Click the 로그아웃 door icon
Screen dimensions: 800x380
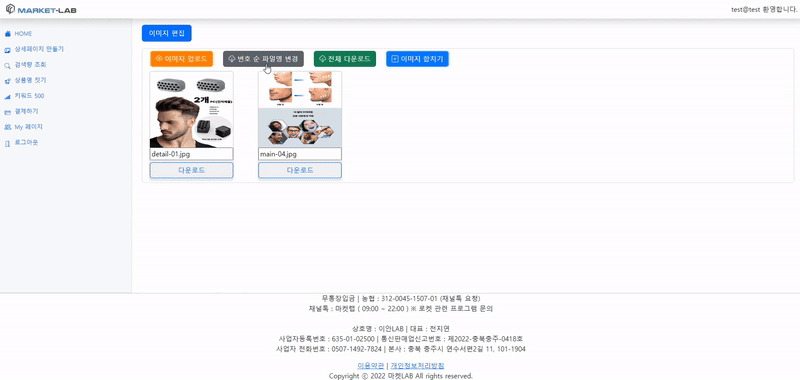[x=8, y=143]
